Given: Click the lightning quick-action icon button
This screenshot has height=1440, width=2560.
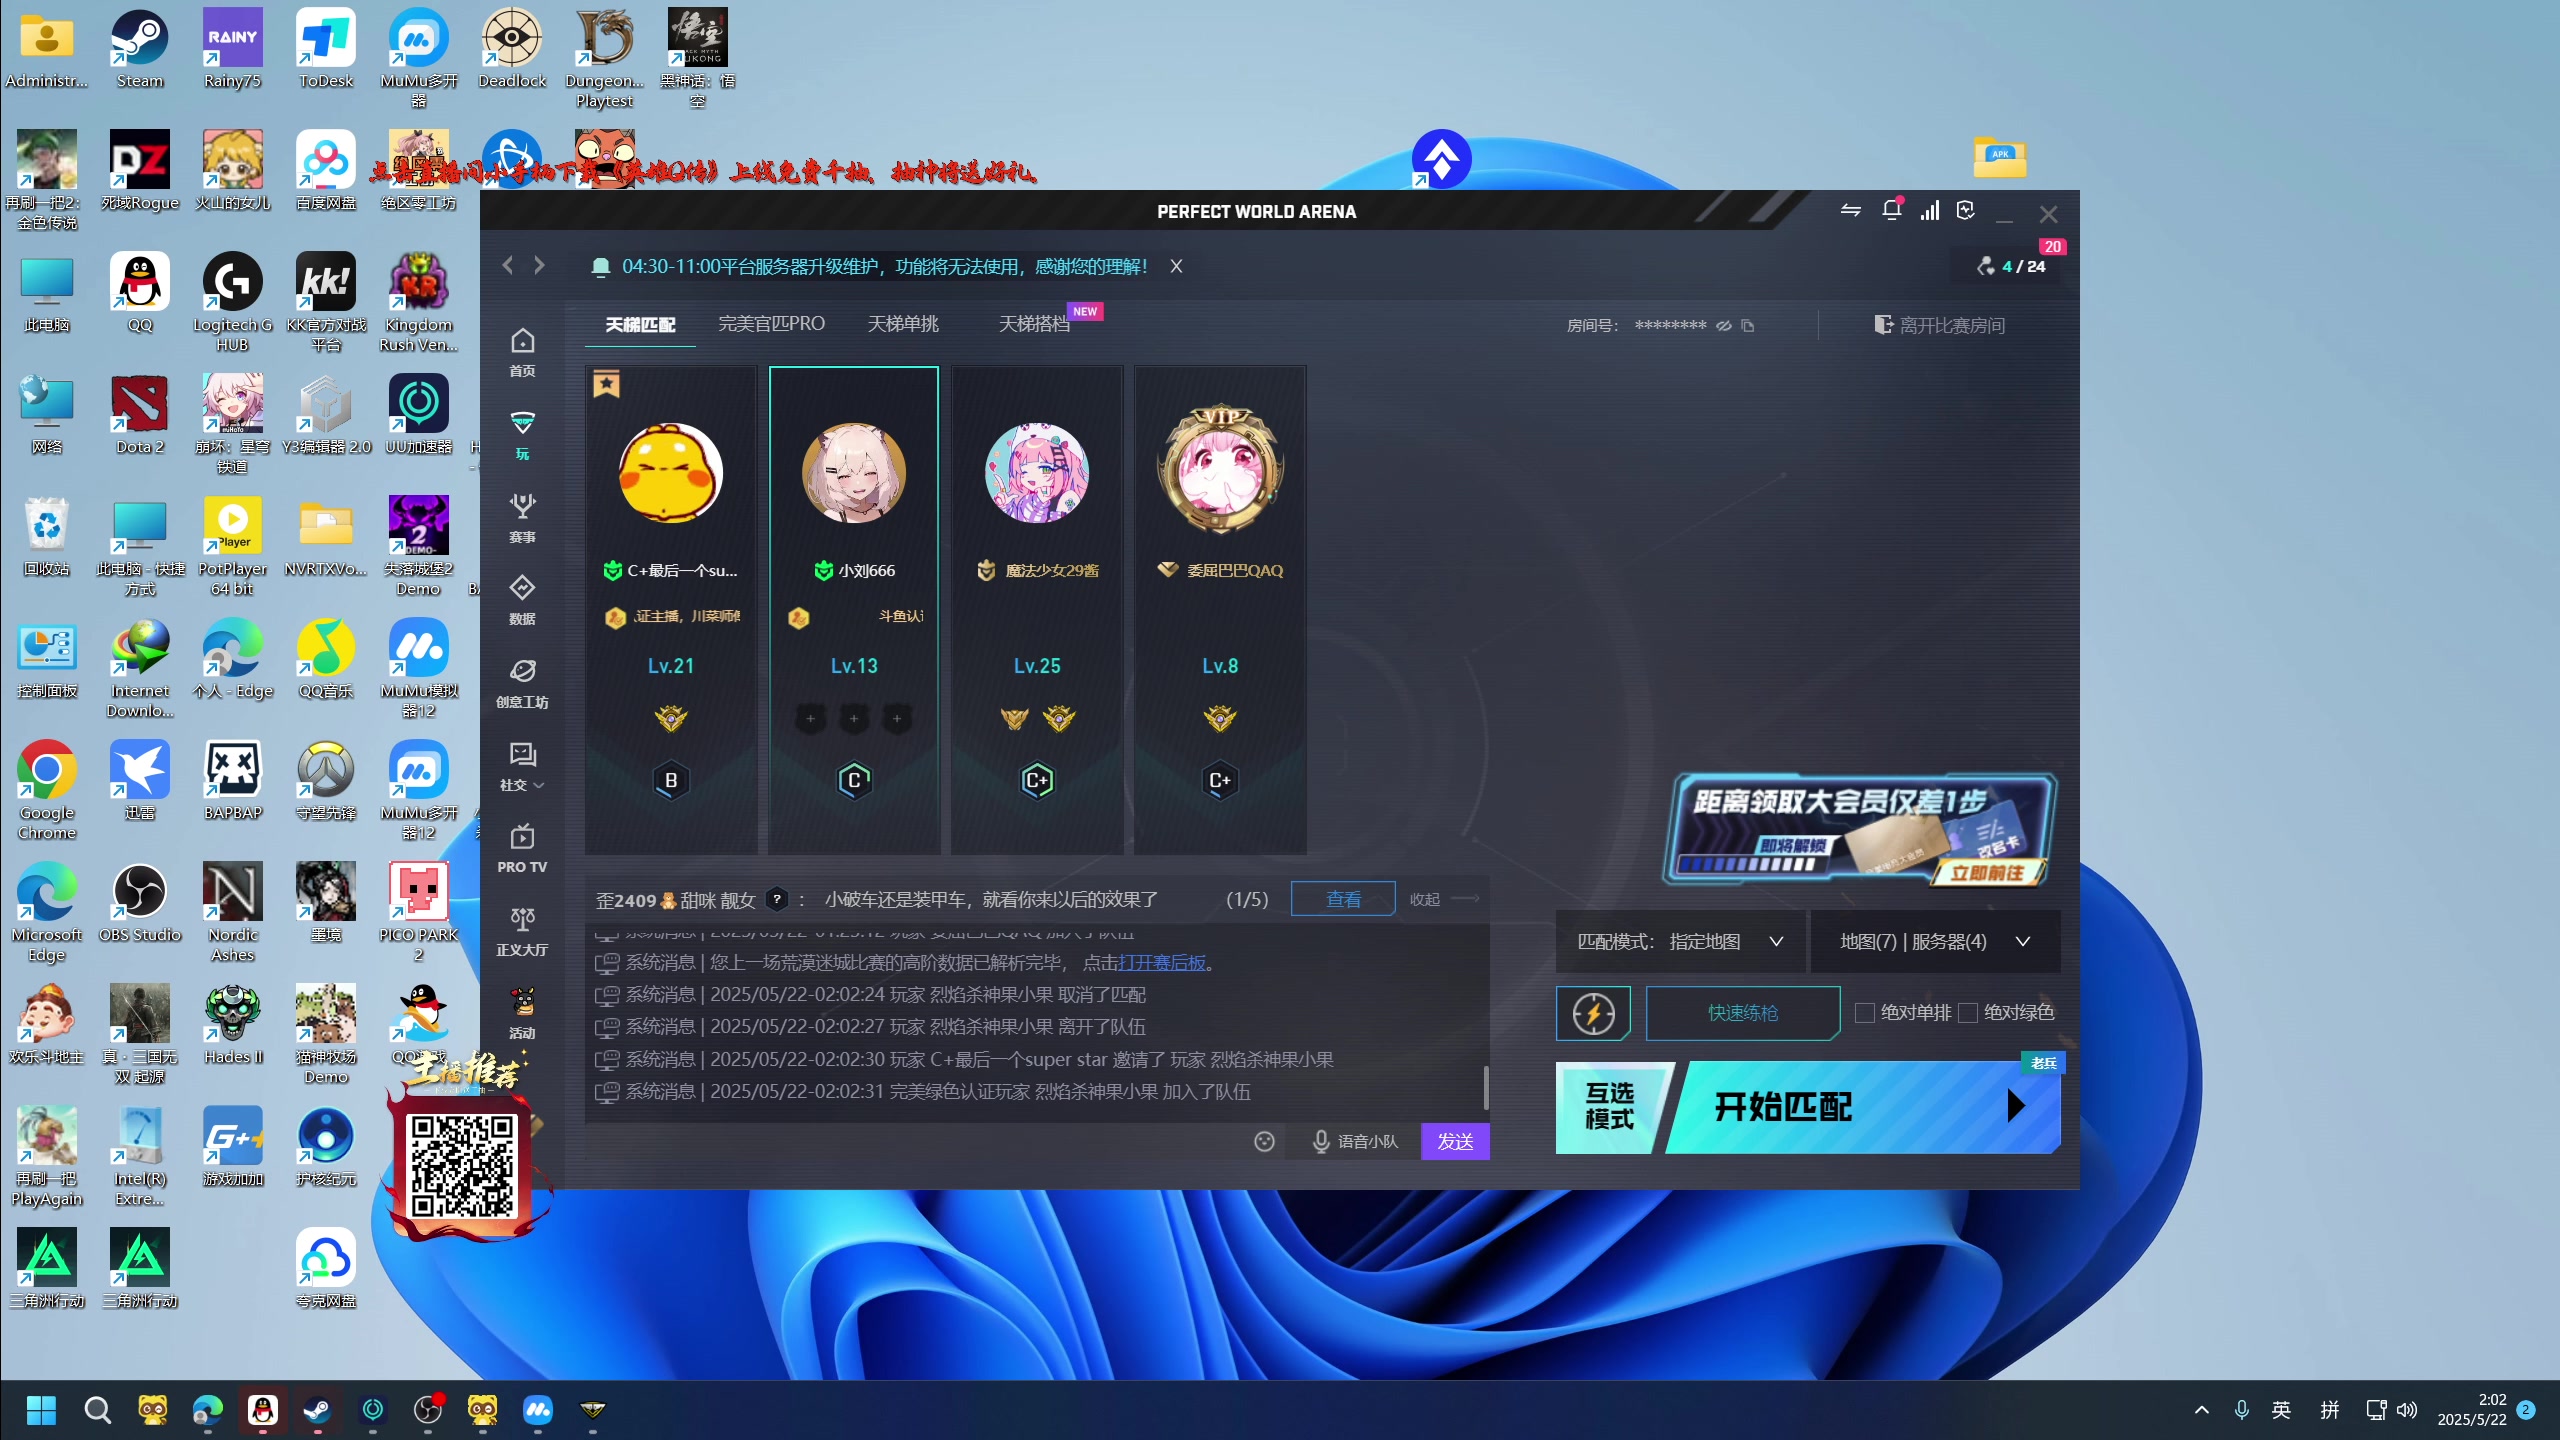Looking at the screenshot, I should pyautogui.click(x=1593, y=1013).
